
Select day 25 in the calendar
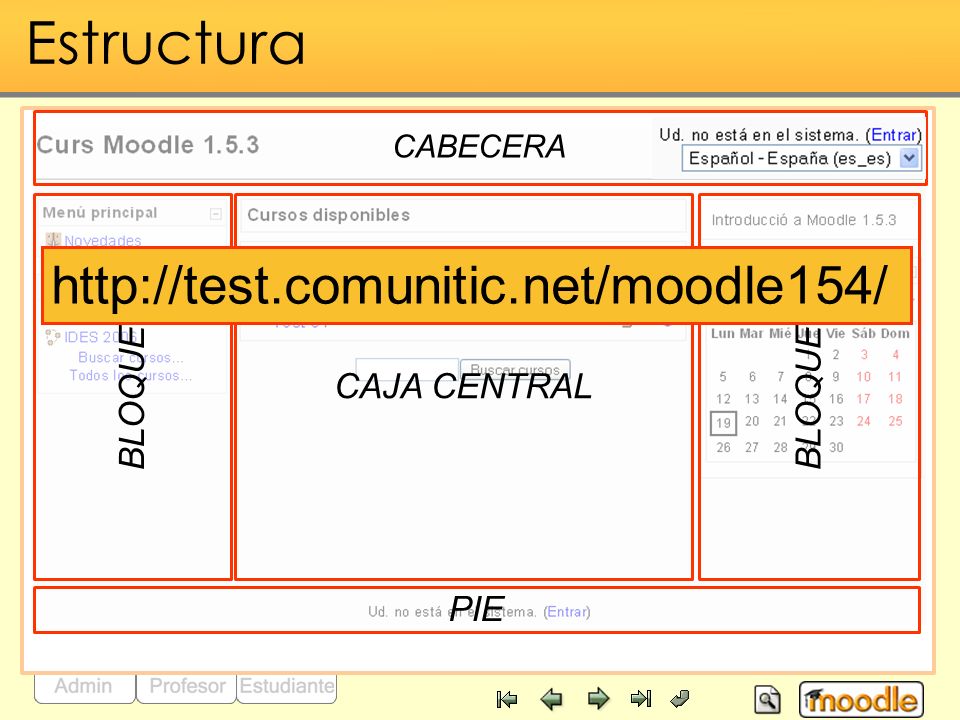(x=895, y=421)
